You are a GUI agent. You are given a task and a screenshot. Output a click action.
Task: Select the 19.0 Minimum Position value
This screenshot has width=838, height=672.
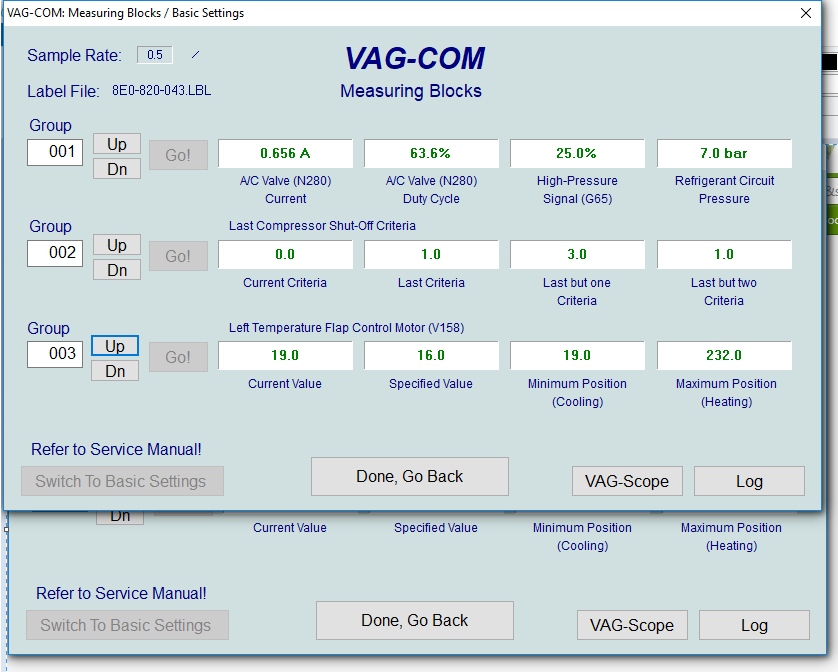pos(577,356)
